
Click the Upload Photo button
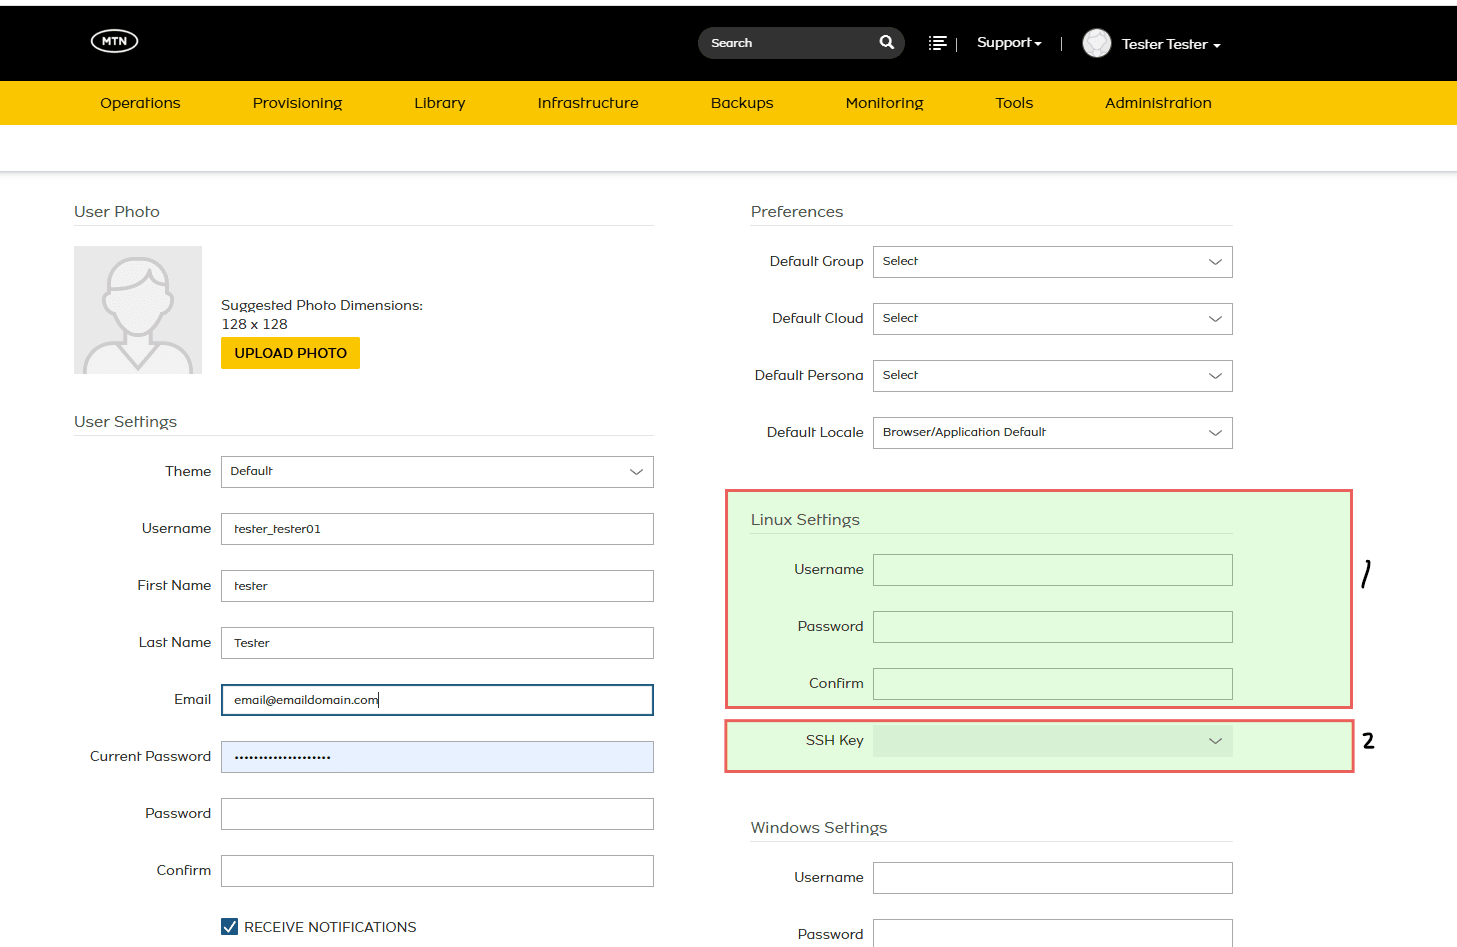[x=290, y=353]
